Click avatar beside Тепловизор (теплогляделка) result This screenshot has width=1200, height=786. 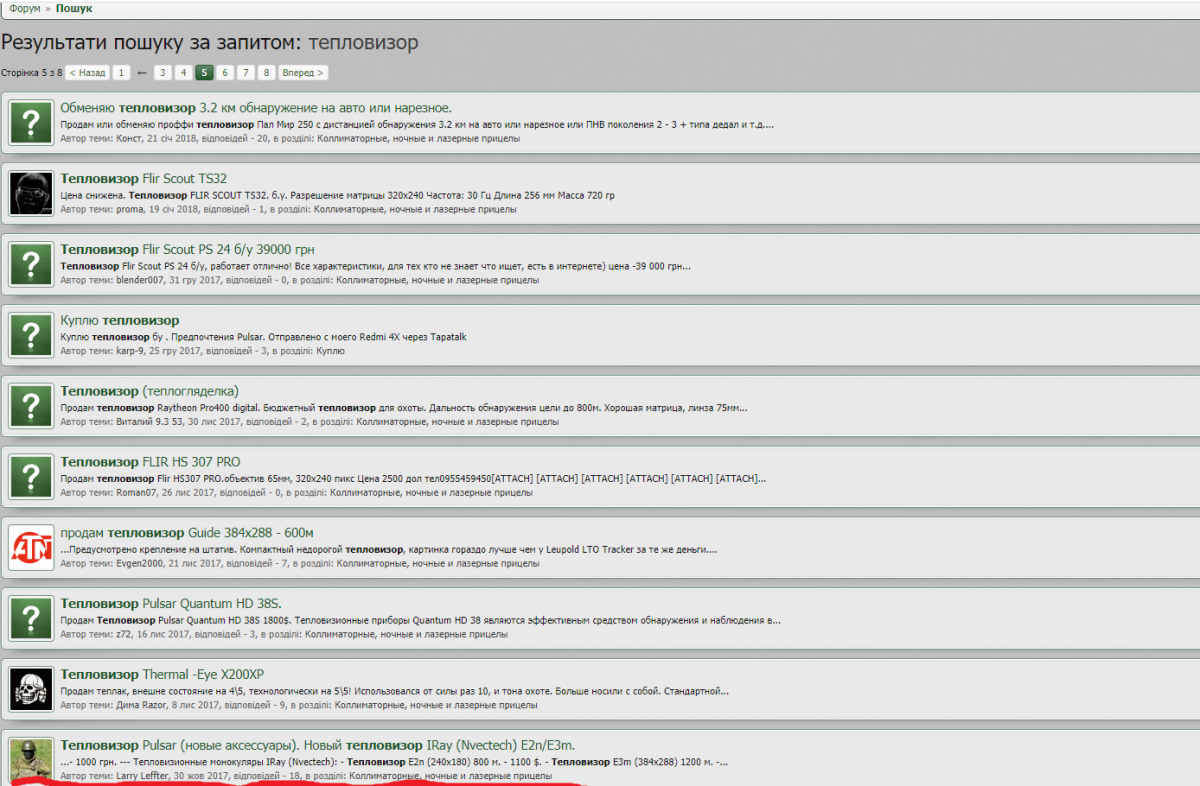(x=31, y=406)
